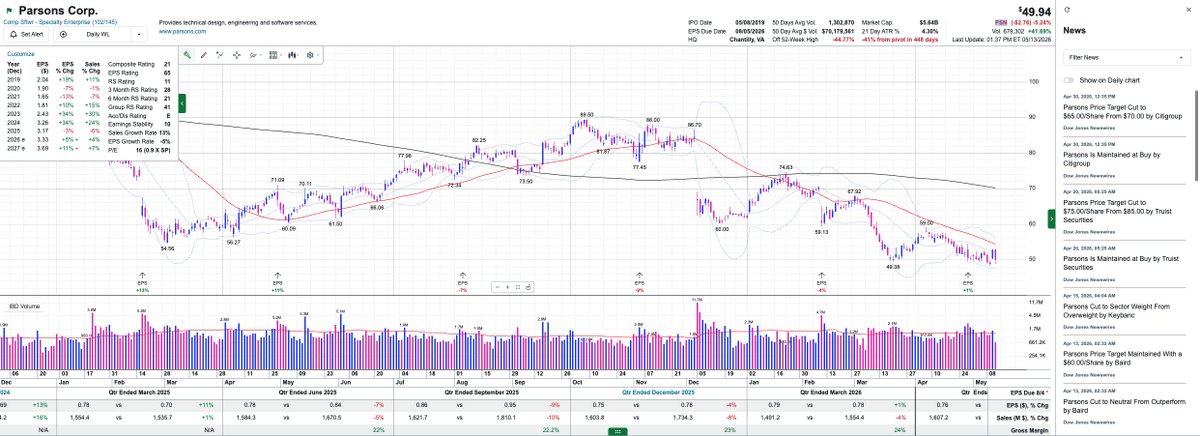This screenshot has width=1200, height=436.
Task: Expand the right panel green arrow handle
Action: click(1051, 219)
